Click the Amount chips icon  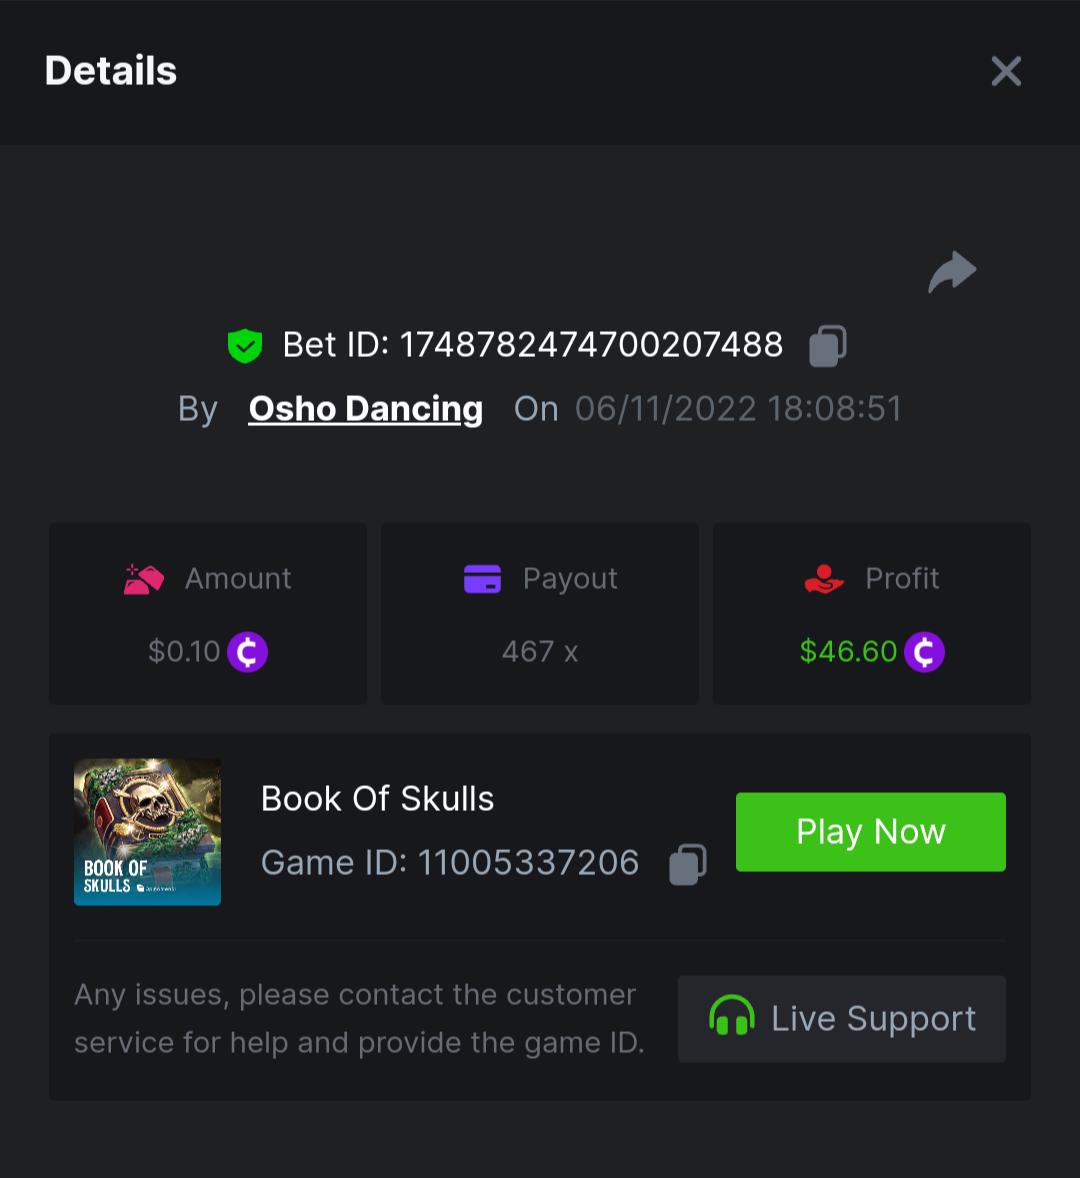click(143, 579)
